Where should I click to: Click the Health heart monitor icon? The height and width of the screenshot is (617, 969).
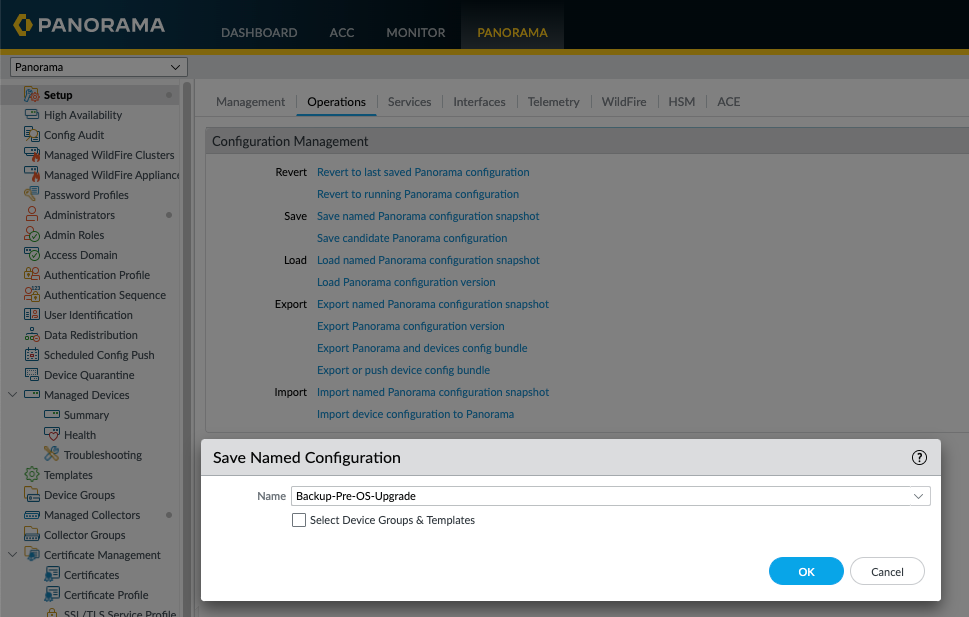tap(52, 434)
